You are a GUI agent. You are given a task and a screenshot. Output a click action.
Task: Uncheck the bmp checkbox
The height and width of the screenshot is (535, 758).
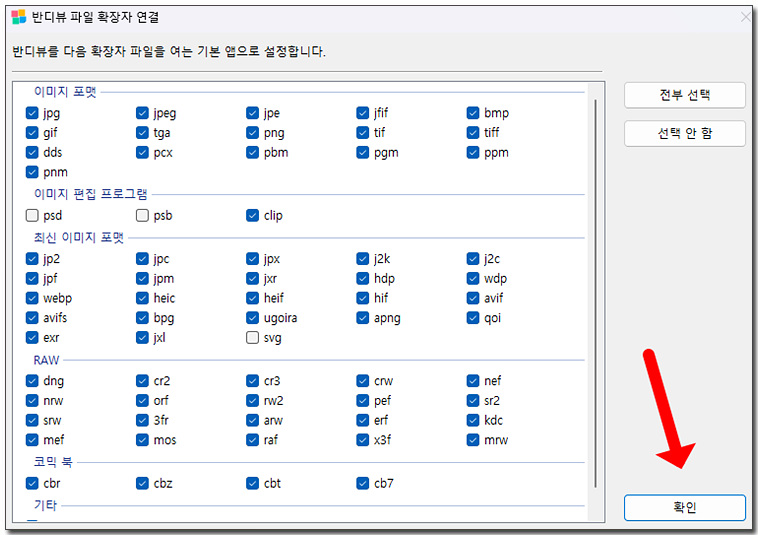(x=473, y=113)
